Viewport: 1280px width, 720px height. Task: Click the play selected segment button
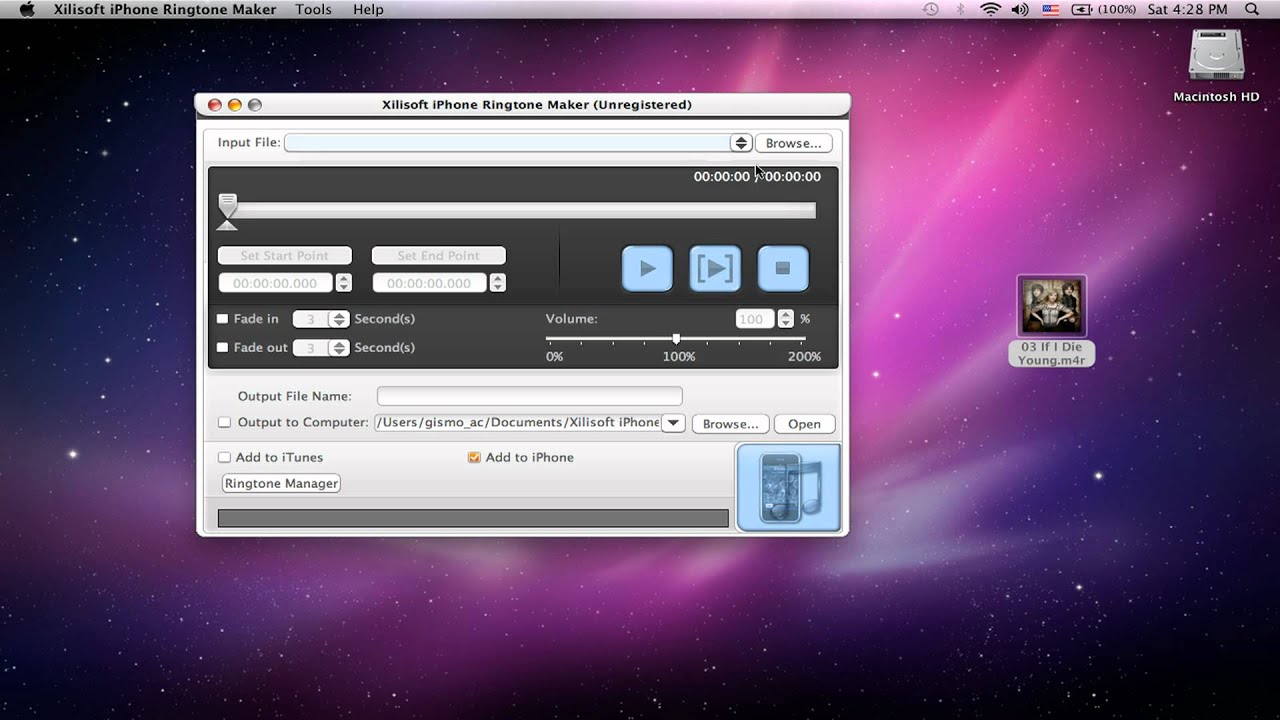(x=715, y=268)
